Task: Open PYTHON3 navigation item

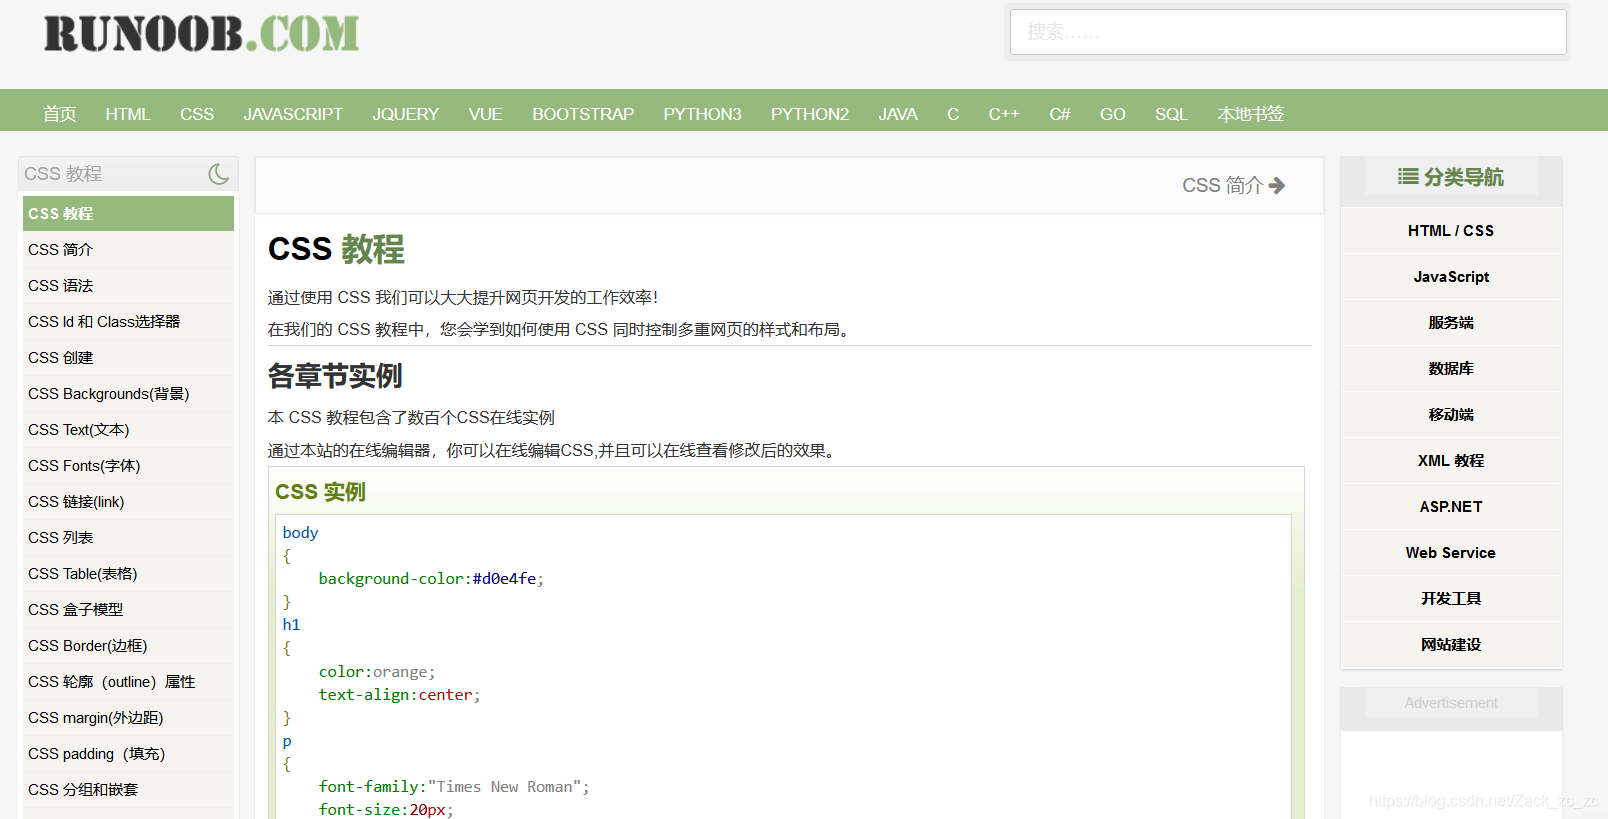Action: click(x=702, y=114)
